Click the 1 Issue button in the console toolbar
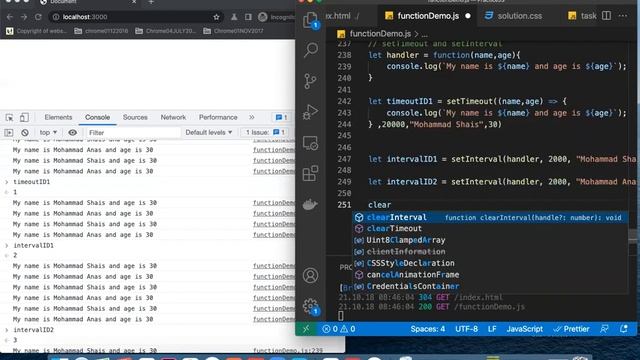The height and width of the screenshot is (360, 640). click(x=265, y=133)
